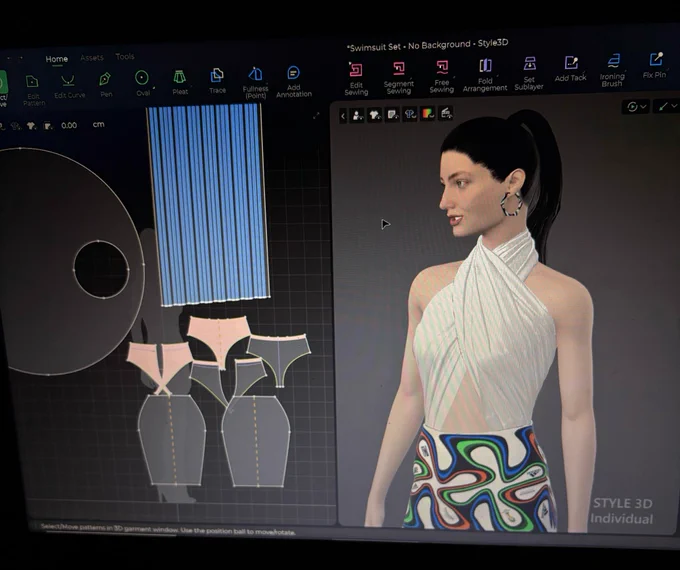Open the colorful map display icon
The image size is (680, 570).
[428, 114]
